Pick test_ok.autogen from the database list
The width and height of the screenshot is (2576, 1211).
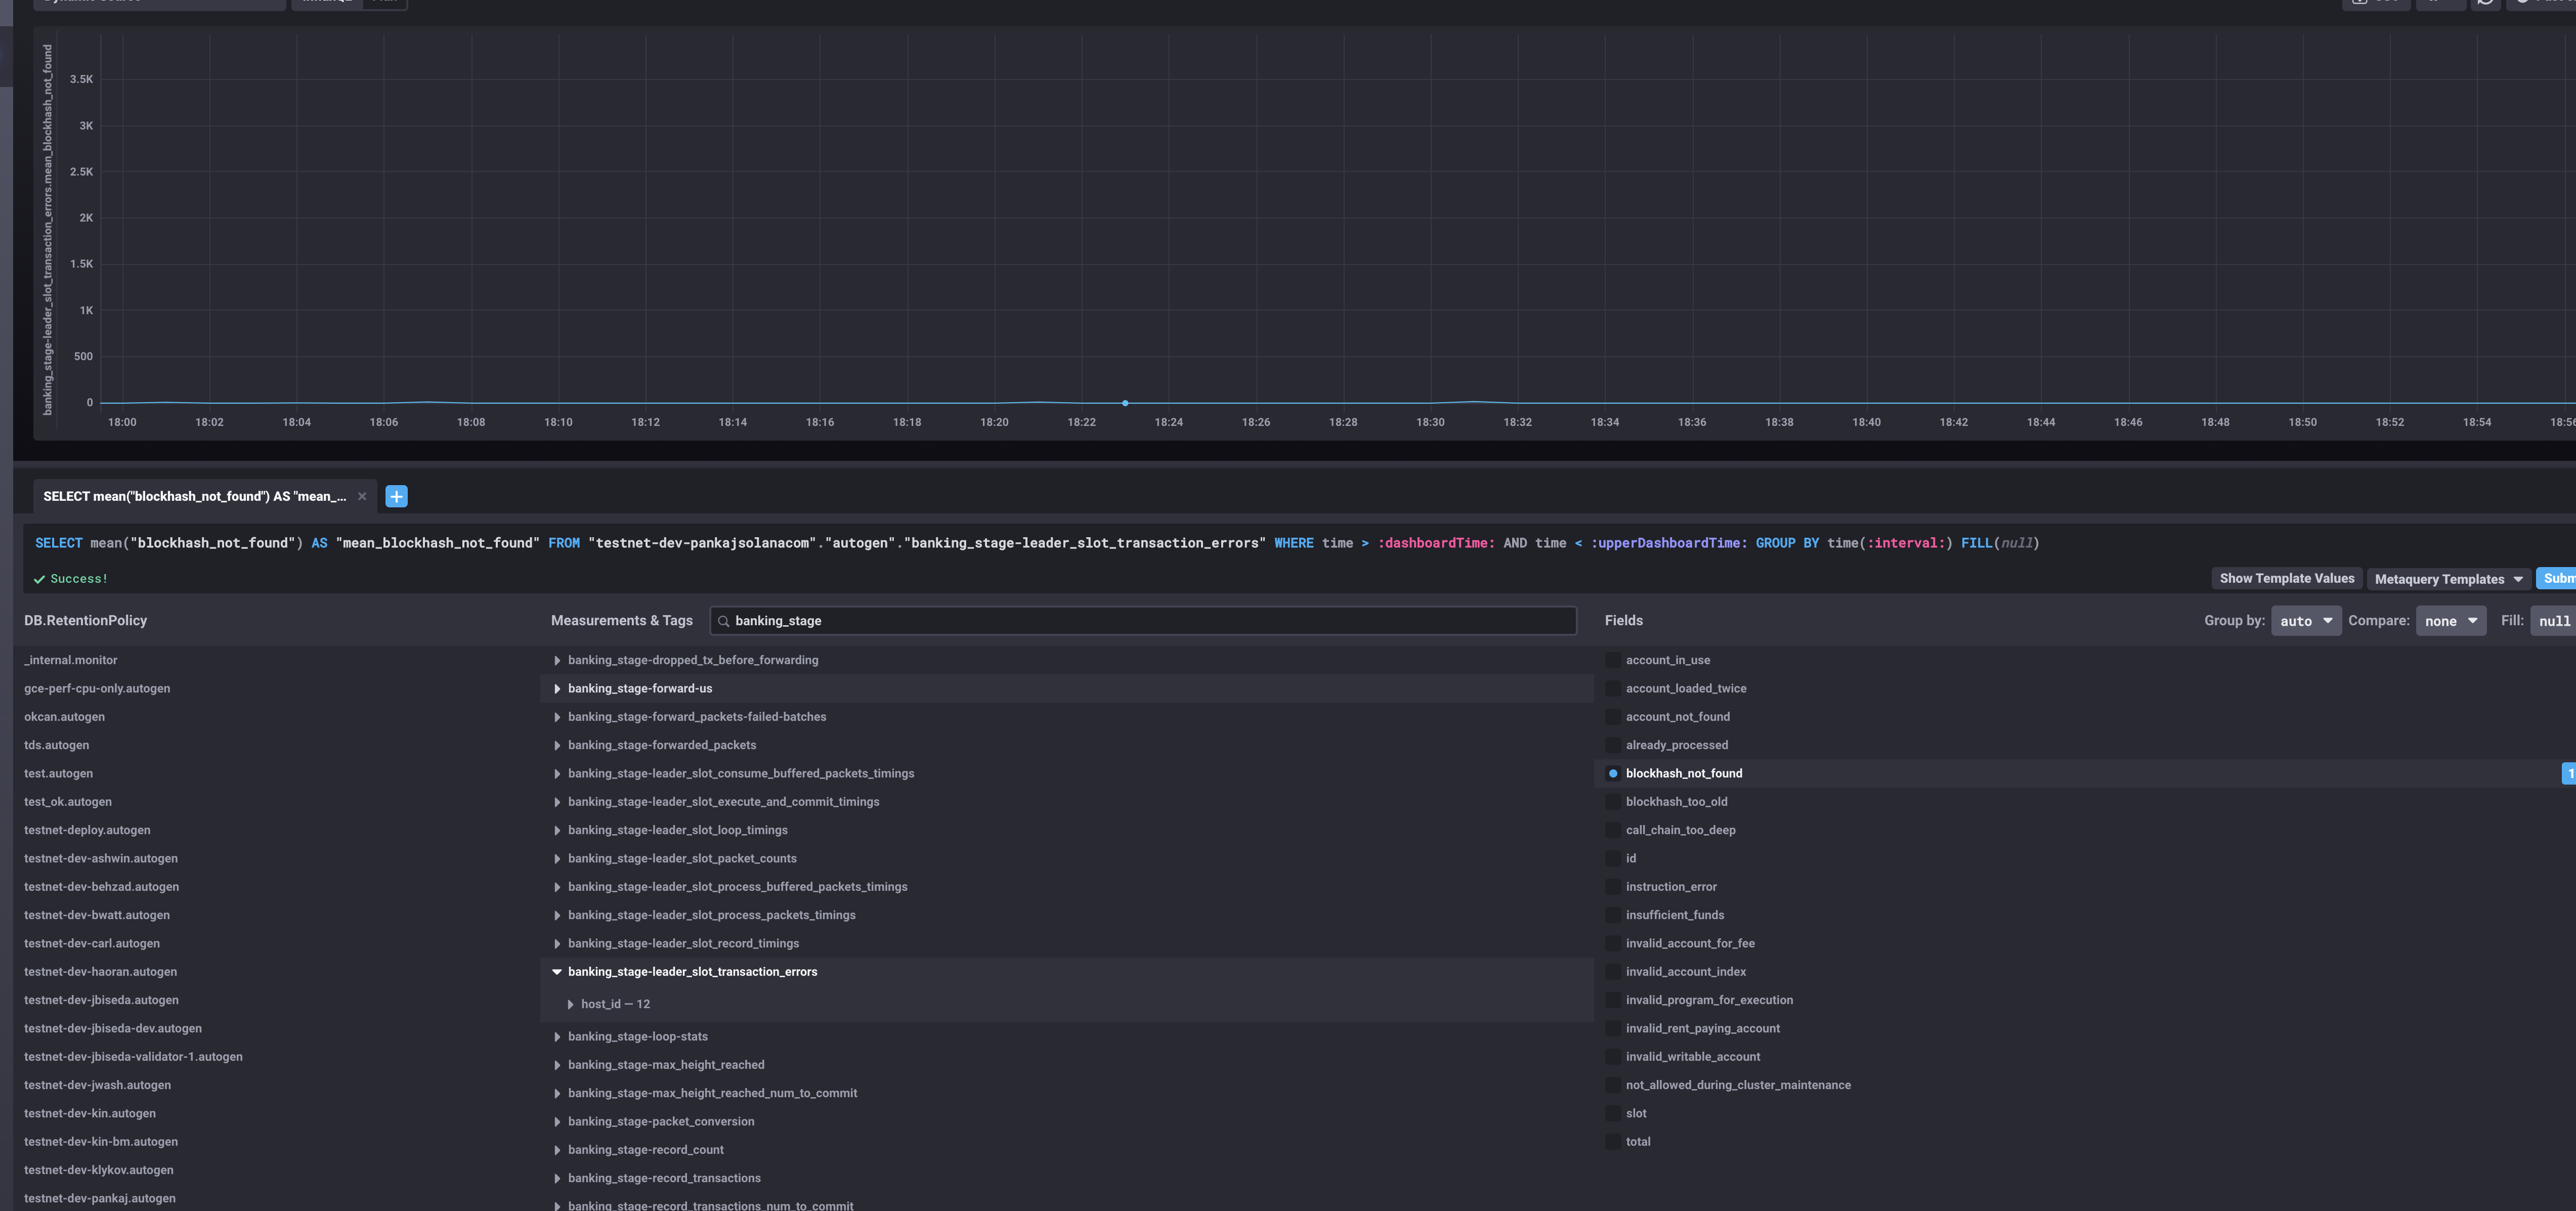click(x=68, y=802)
